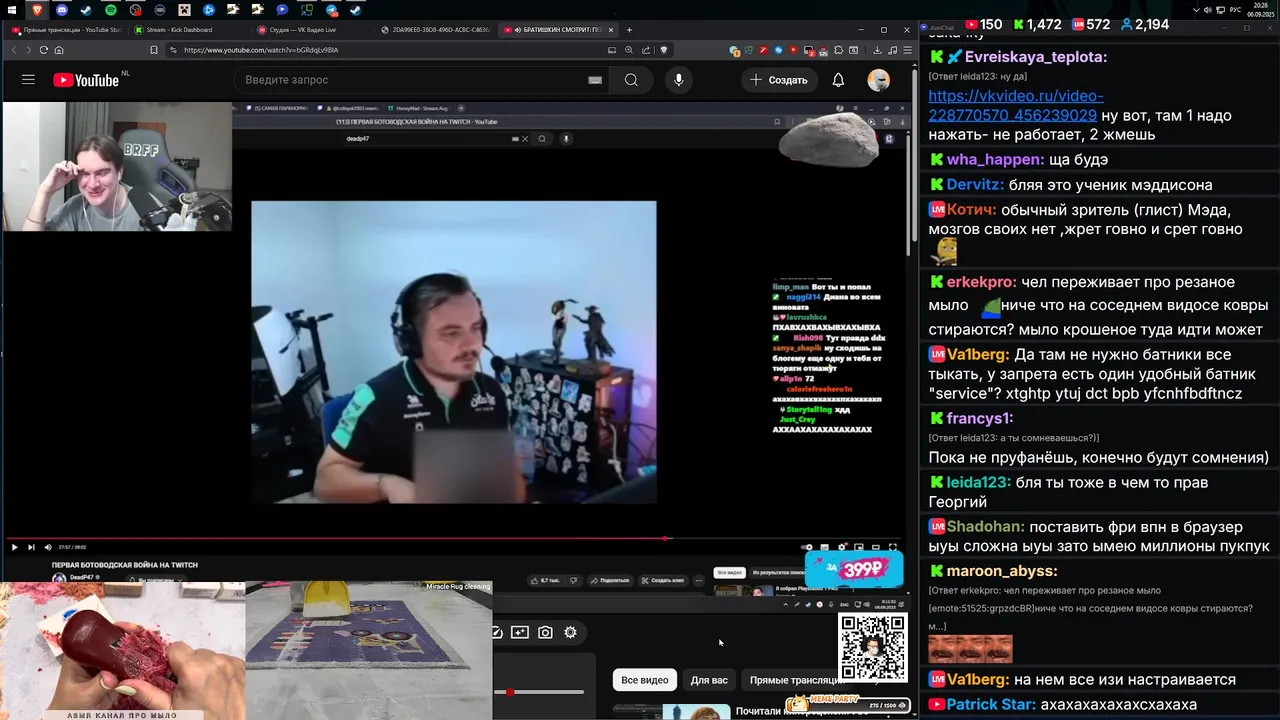The image size is (1280, 720).
Task: Click the soap cutting video thumbnail
Action: pos(122,651)
